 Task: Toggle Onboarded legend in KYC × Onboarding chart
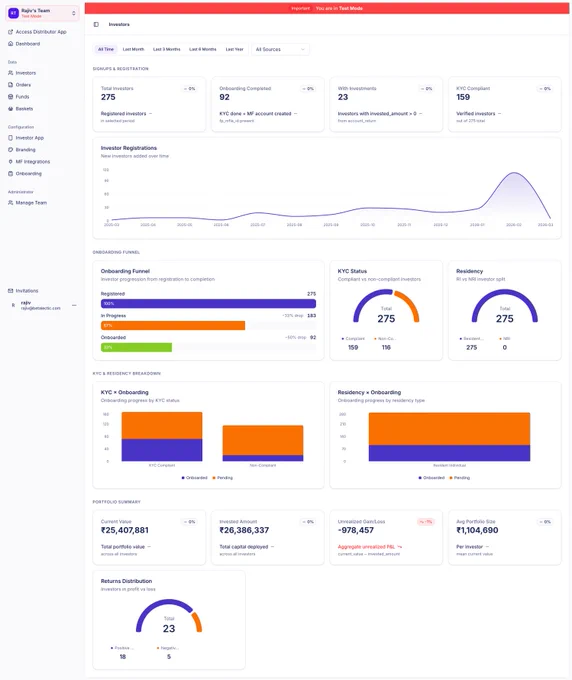[x=194, y=478]
